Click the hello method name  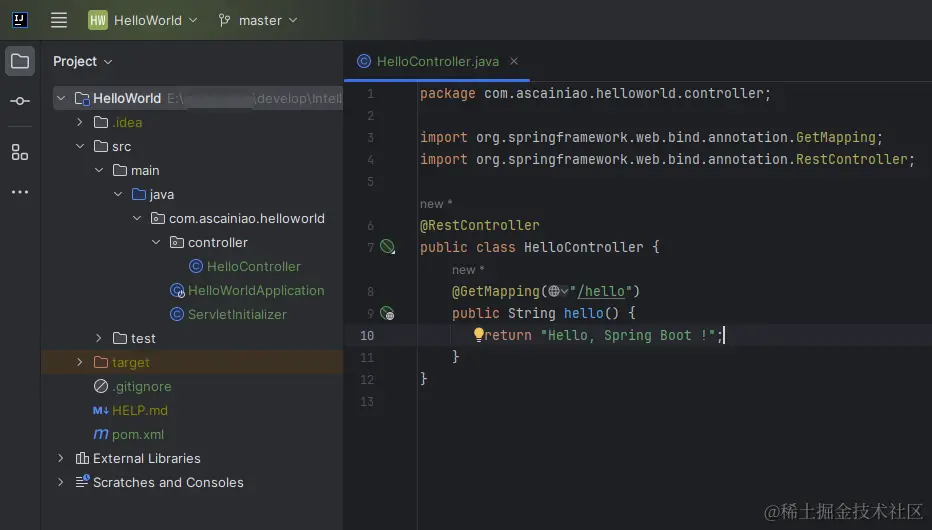(x=583, y=313)
